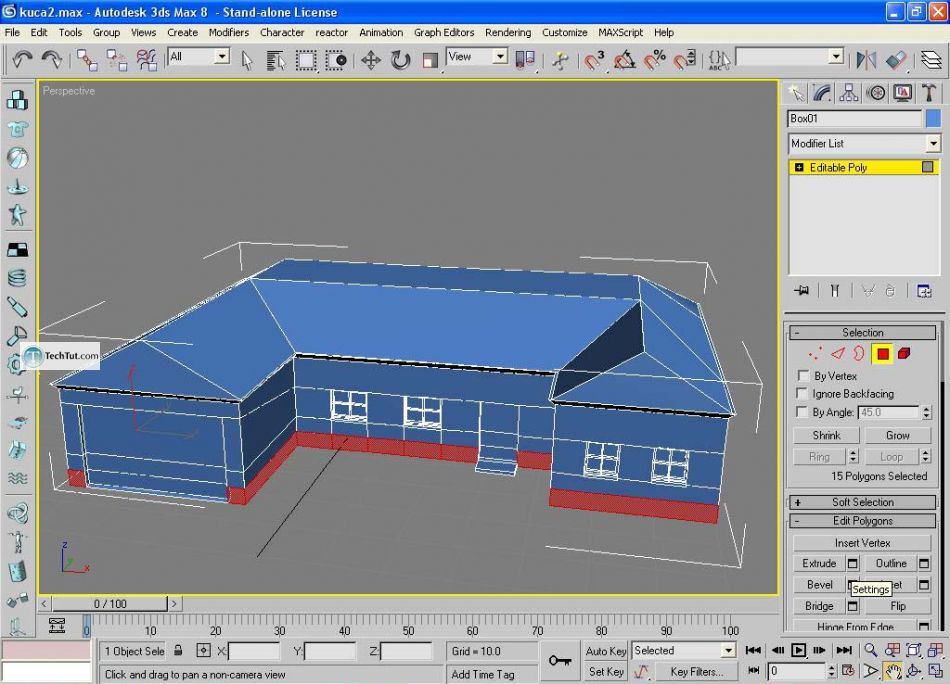Click the Mirror tool icon
Viewport: 950px width, 684px height.
865,60
